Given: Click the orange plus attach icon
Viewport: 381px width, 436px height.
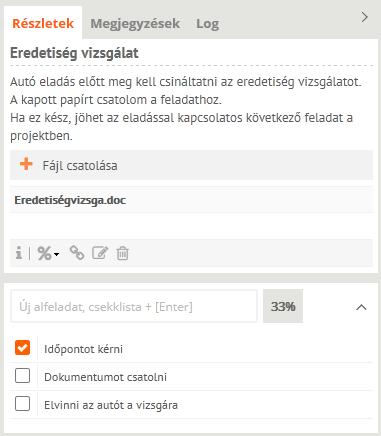Looking at the screenshot, I should (x=26, y=164).
